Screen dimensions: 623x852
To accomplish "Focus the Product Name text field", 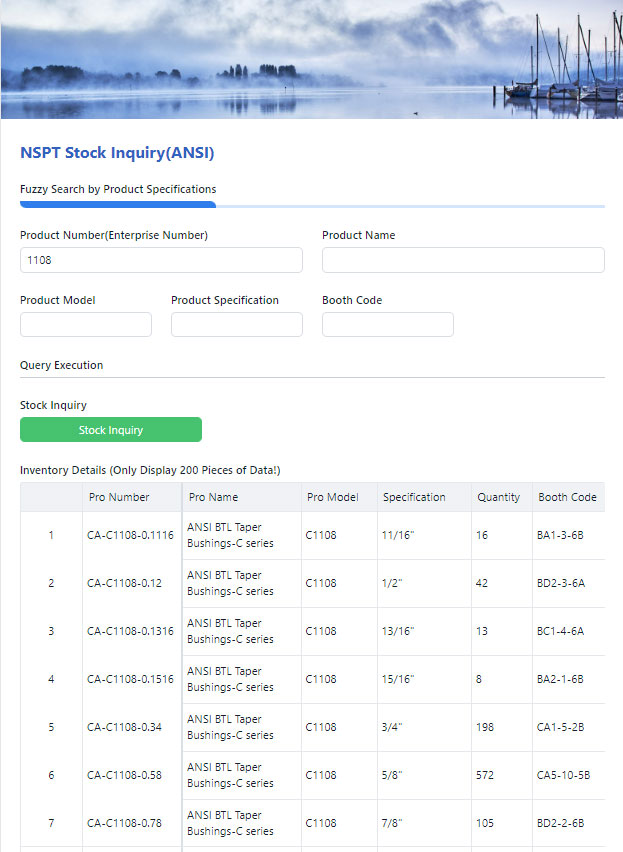I will pyautogui.click(x=463, y=260).
